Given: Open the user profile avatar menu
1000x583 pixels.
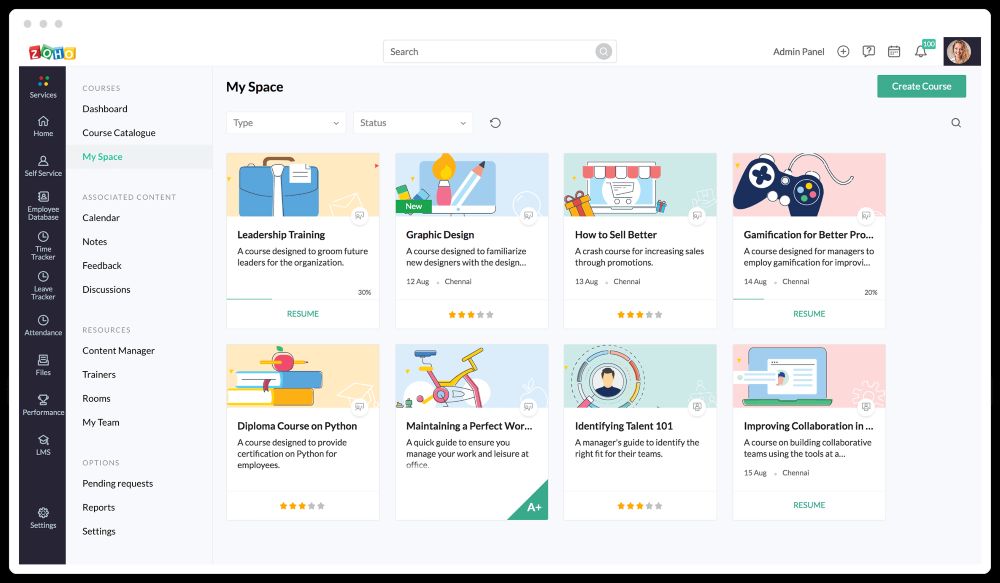Looking at the screenshot, I should pyautogui.click(x=959, y=51).
